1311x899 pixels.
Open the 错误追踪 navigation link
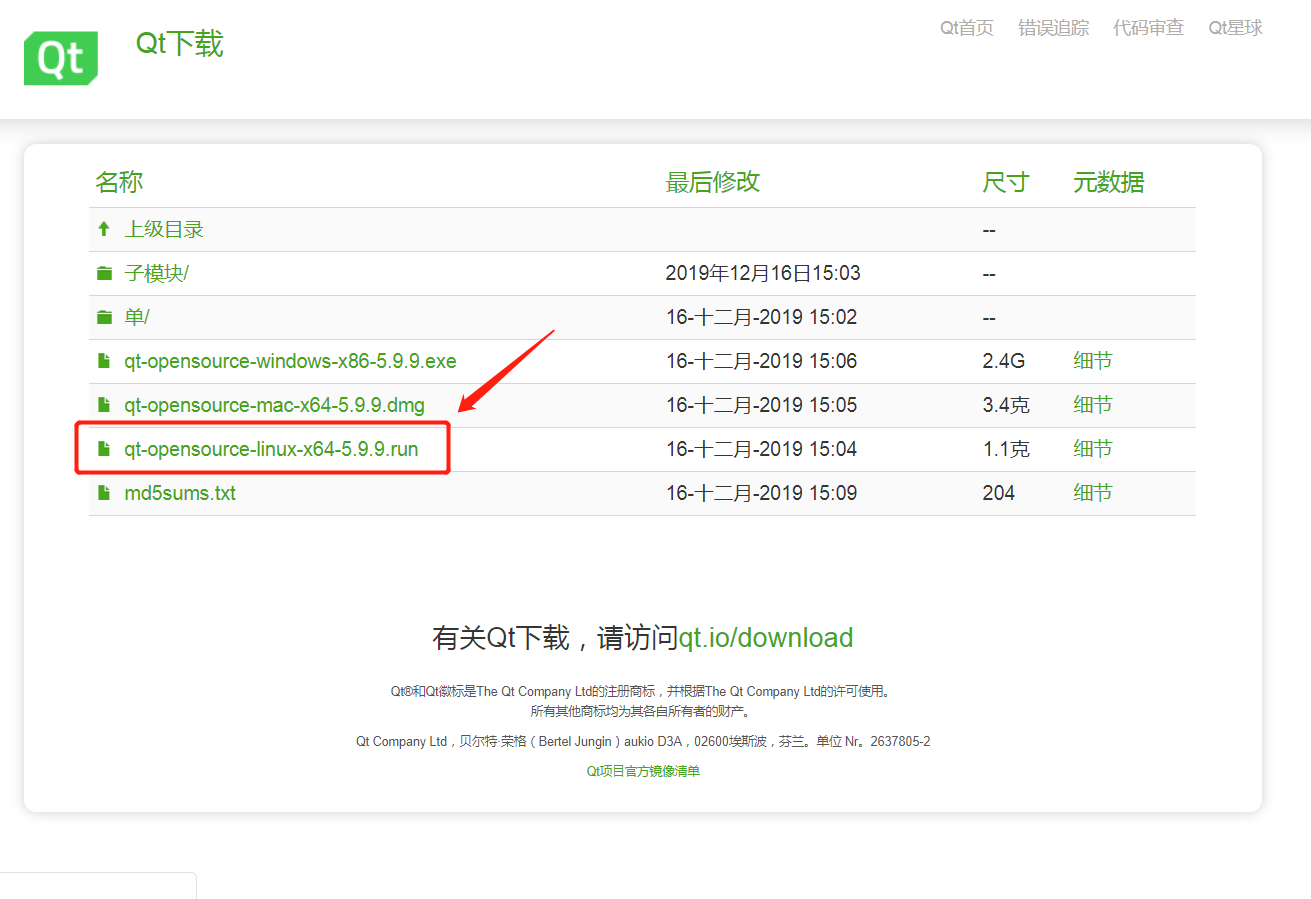click(x=1053, y=28)
